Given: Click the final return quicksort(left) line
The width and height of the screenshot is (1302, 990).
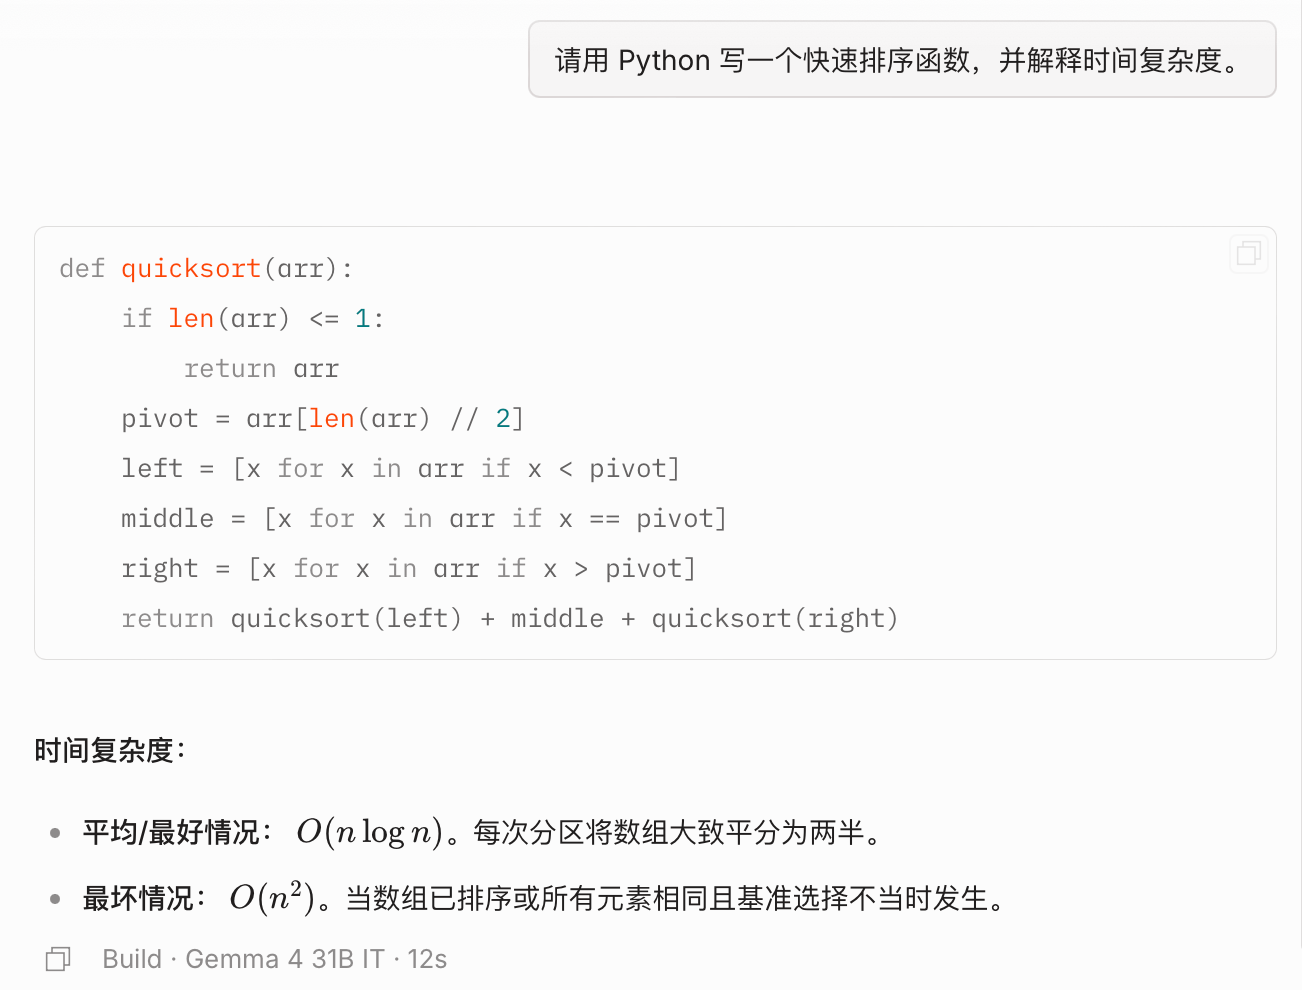Looking at the screenshot, I should pos(509,619).
